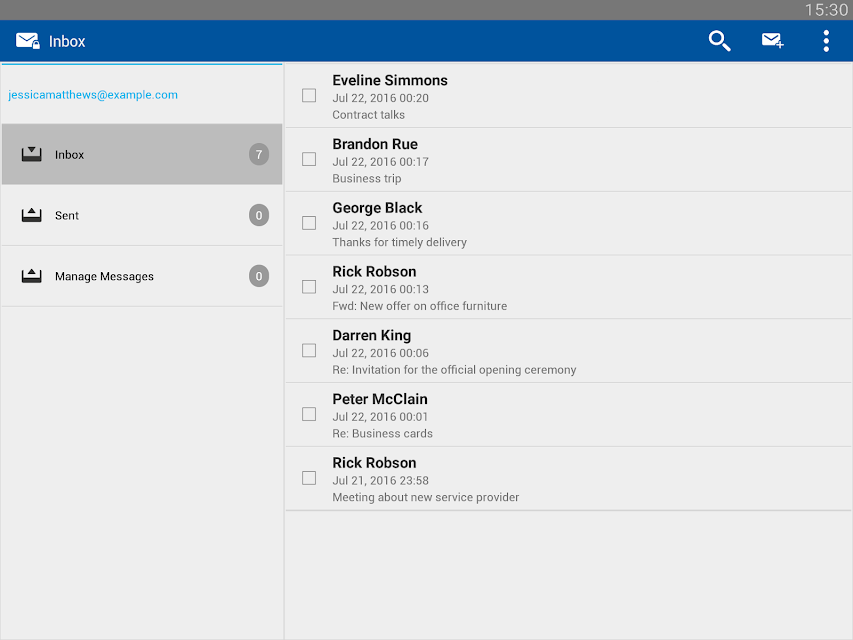Click the jessicamatthews@example.com account link
The width and height of the screenshot is (853, 640).
click(92, 95)
